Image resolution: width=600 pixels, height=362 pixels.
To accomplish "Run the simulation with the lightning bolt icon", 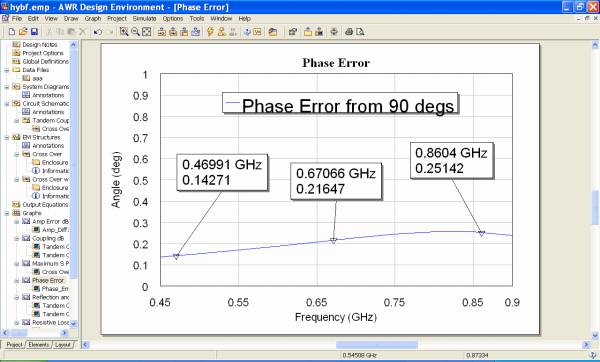I will coord(210,32).
